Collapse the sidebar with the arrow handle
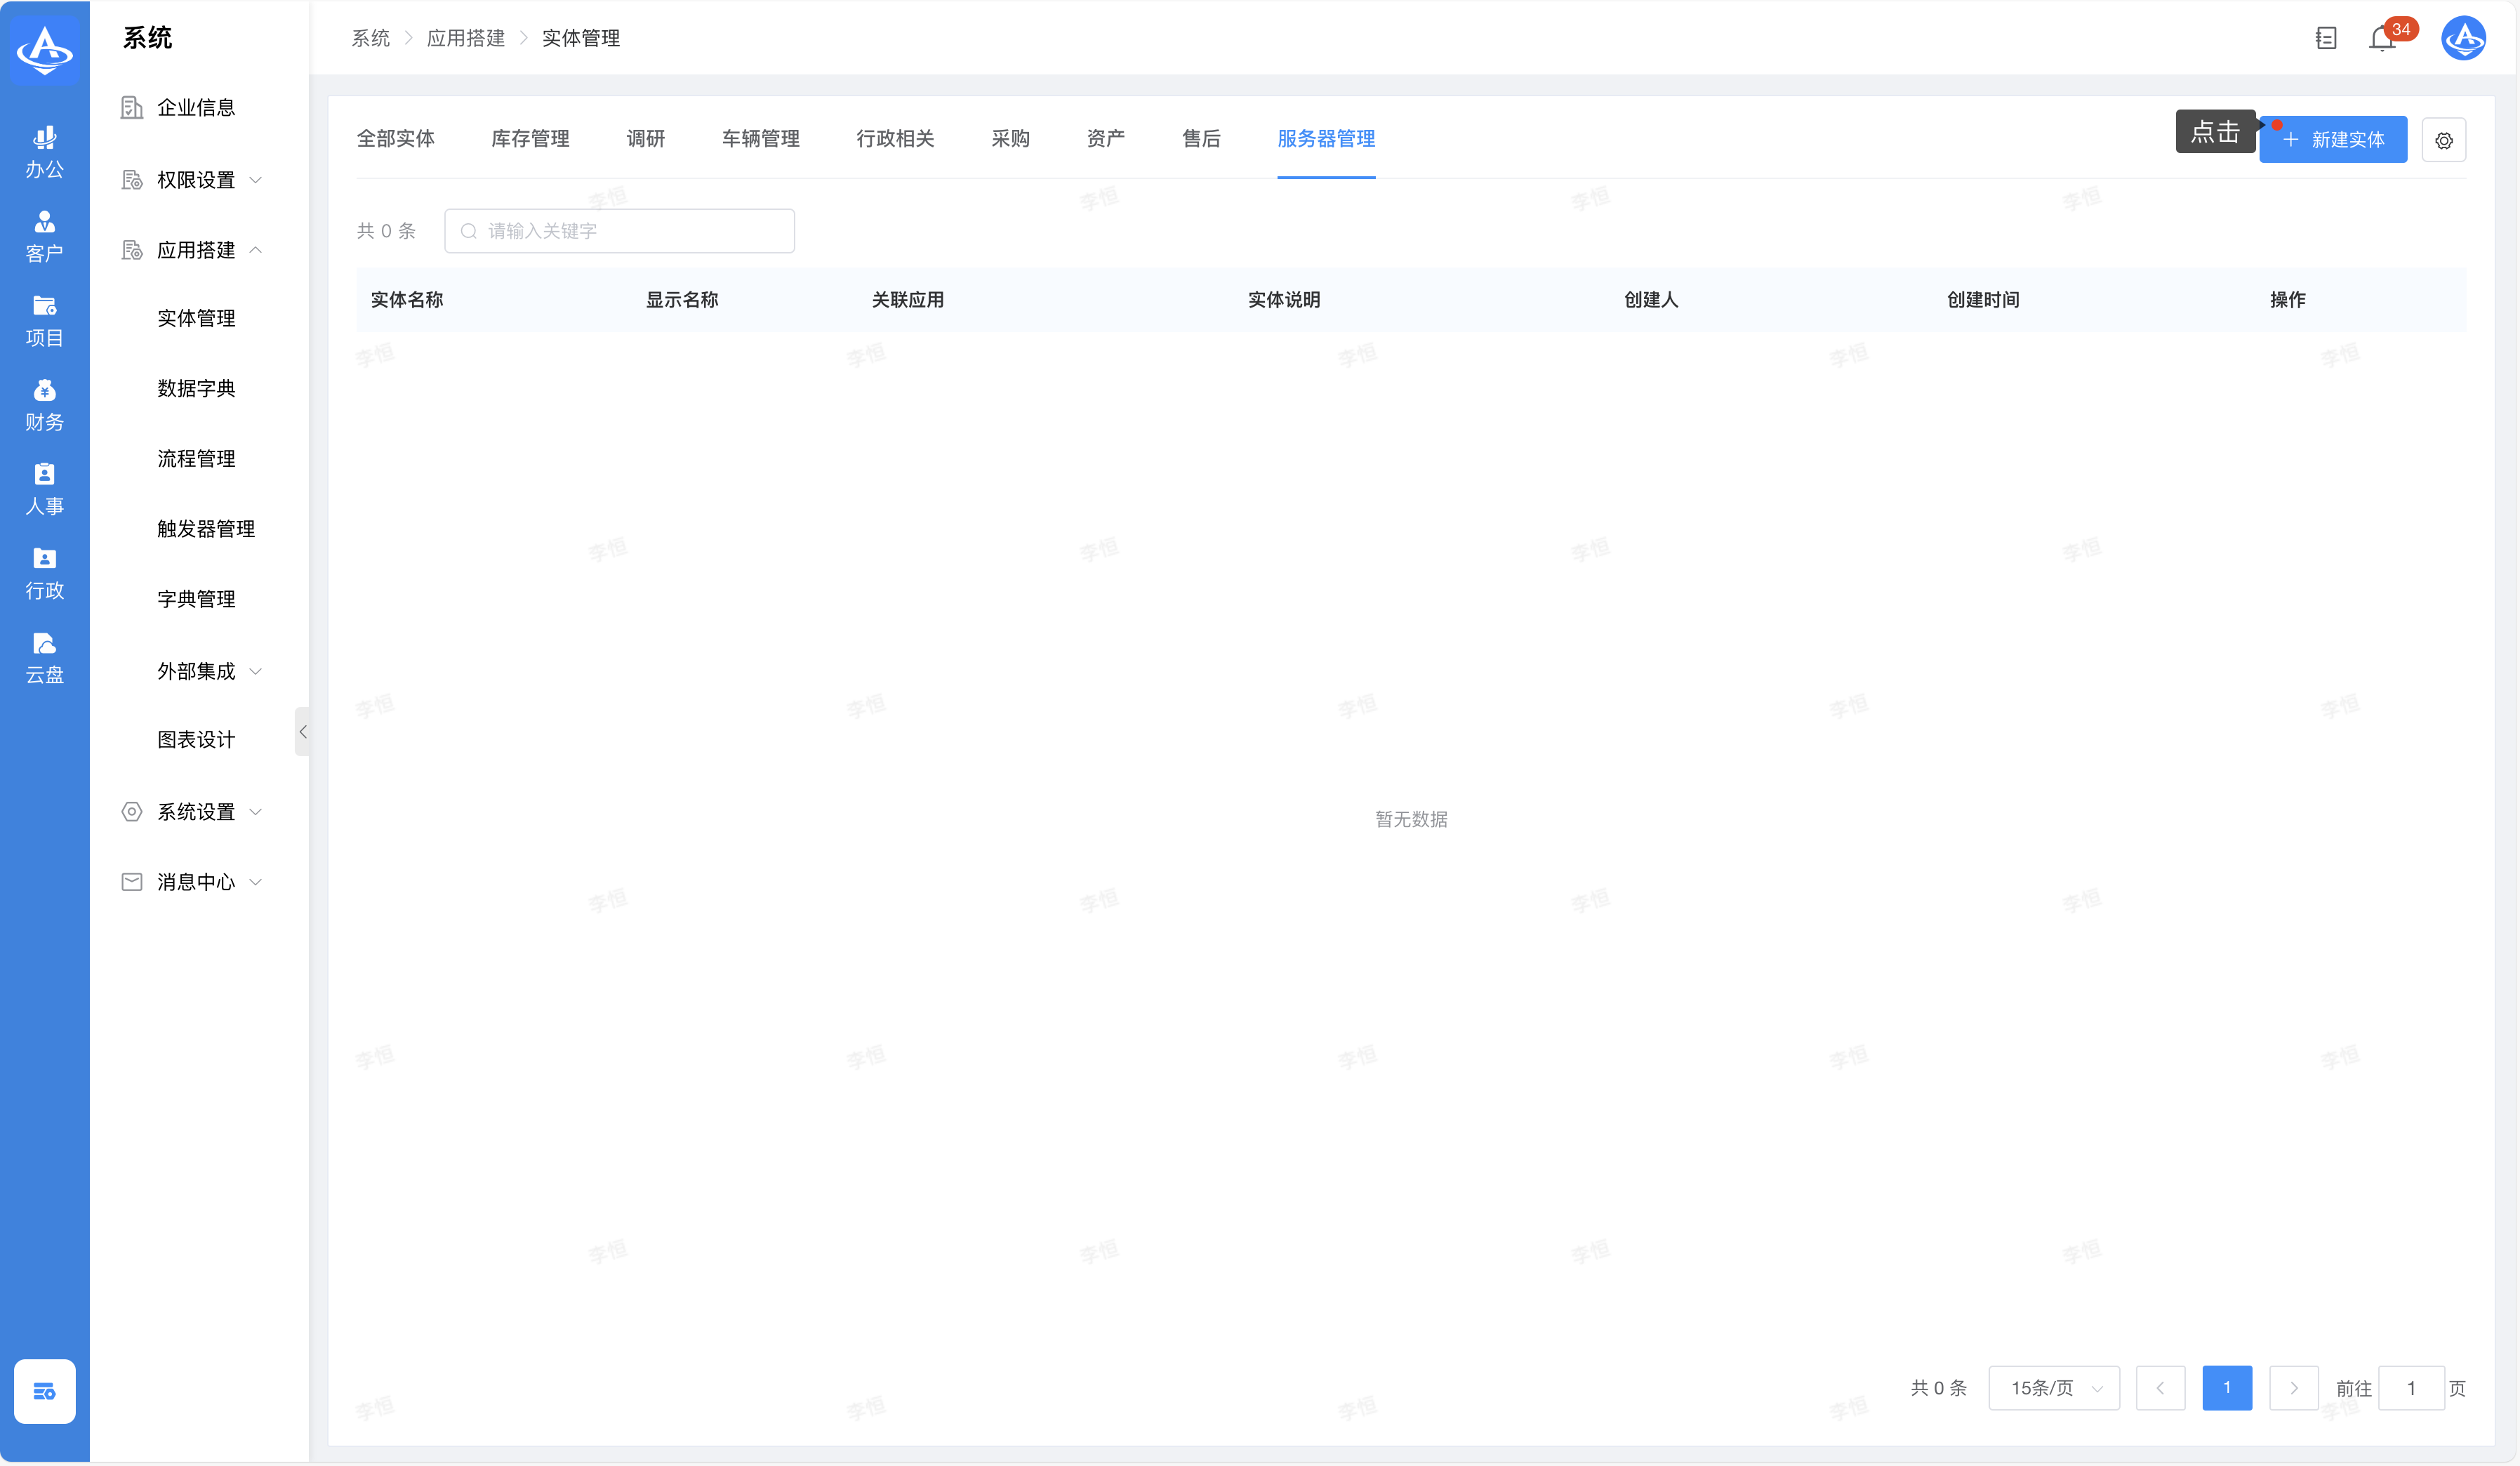2520x1466 pixels. (302, 732)
